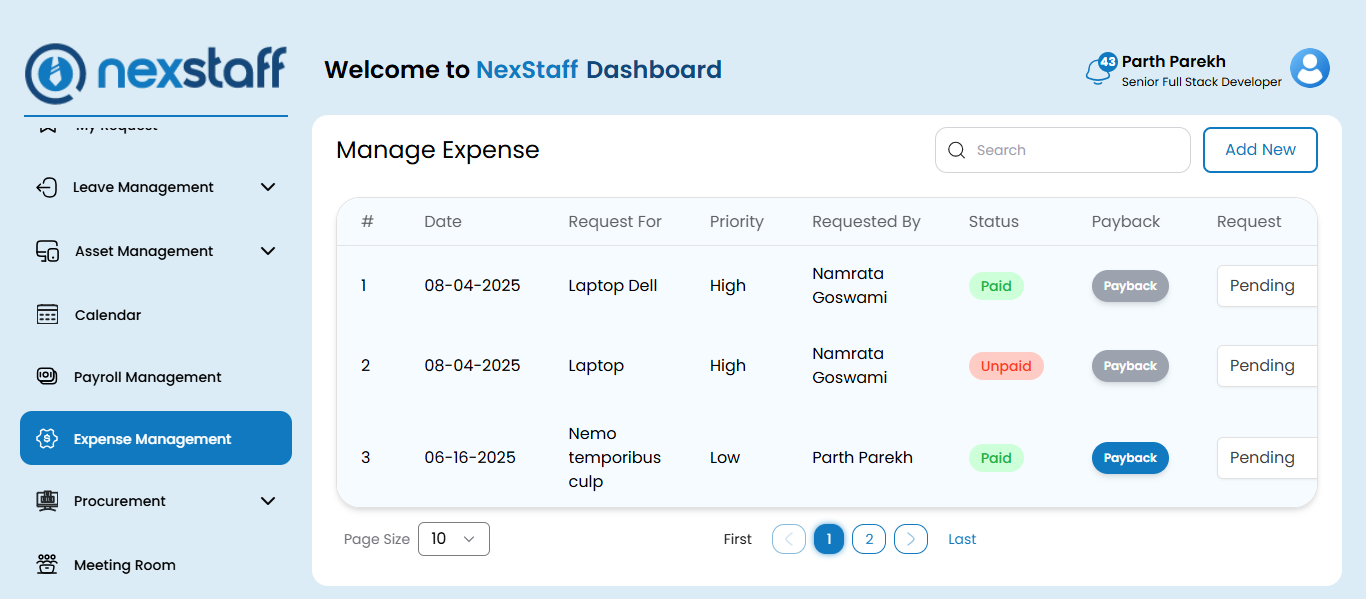Viewport: 1366px width, 599px height.
Task: Expand the Leave Management submenu chevron
Action: click(x=268, y=187)
